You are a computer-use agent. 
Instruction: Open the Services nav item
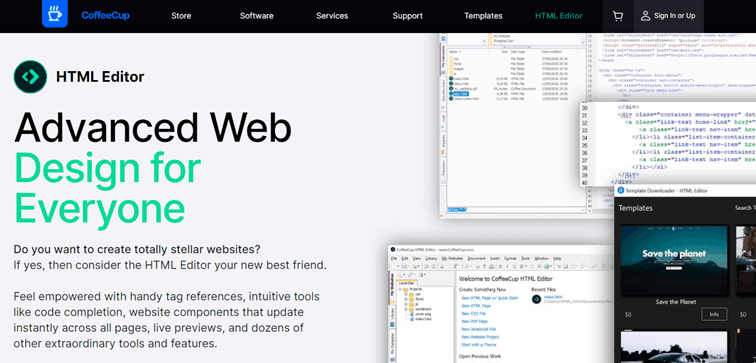[x=332, y=16]
